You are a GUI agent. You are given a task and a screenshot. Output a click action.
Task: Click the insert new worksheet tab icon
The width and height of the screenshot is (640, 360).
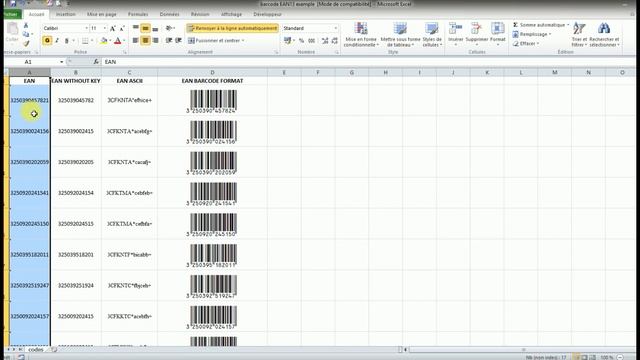(x=54, y=350)
